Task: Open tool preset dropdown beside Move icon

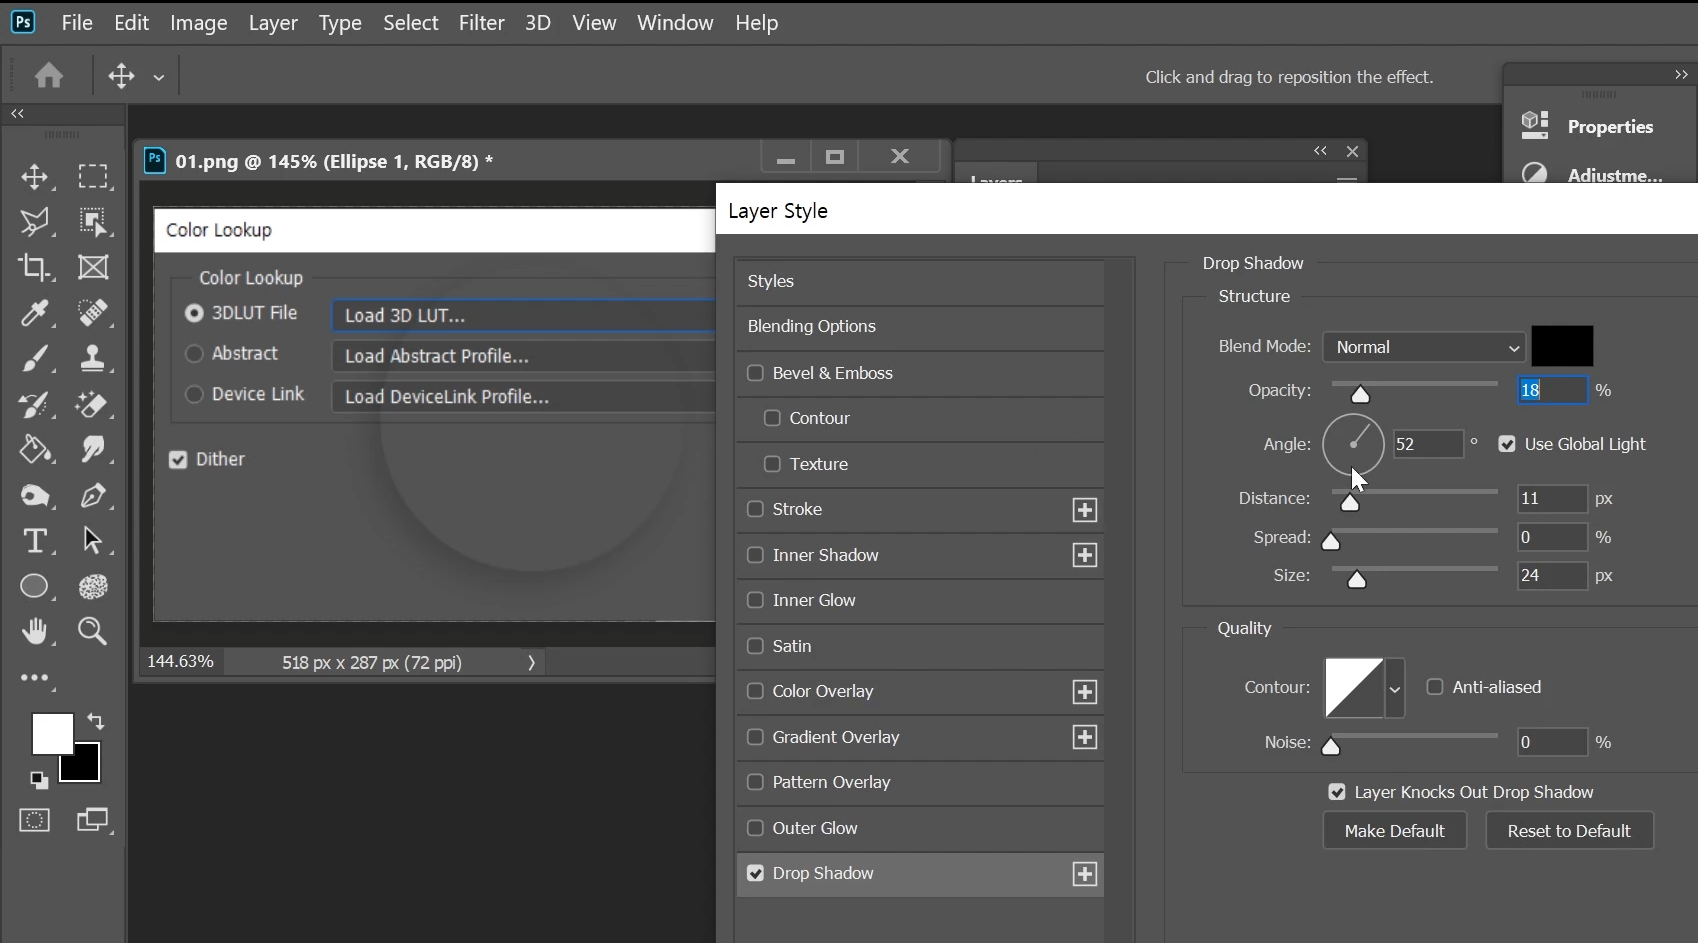Action: click(158, 77)
